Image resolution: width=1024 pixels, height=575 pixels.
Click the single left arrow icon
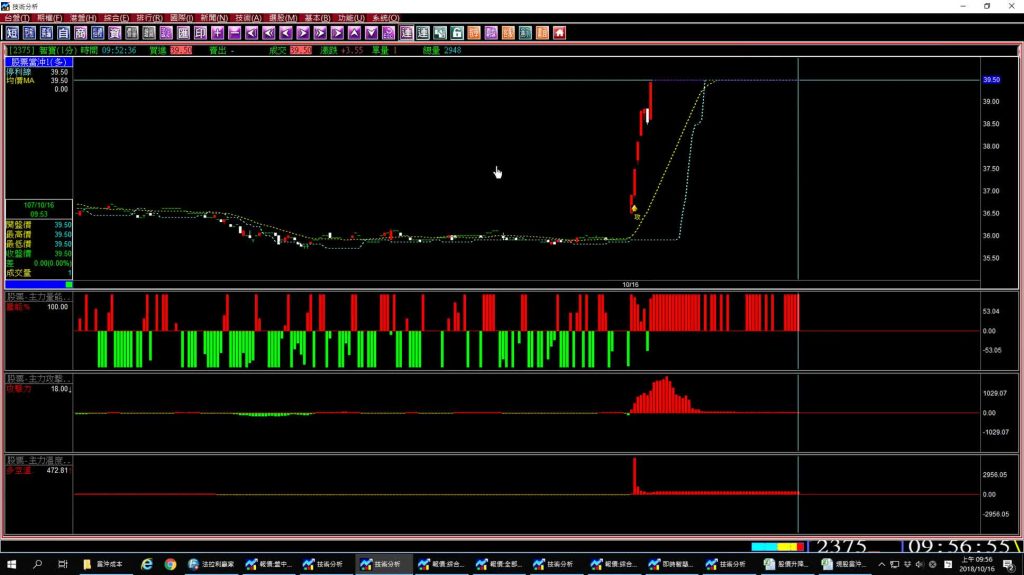[285, 33]
